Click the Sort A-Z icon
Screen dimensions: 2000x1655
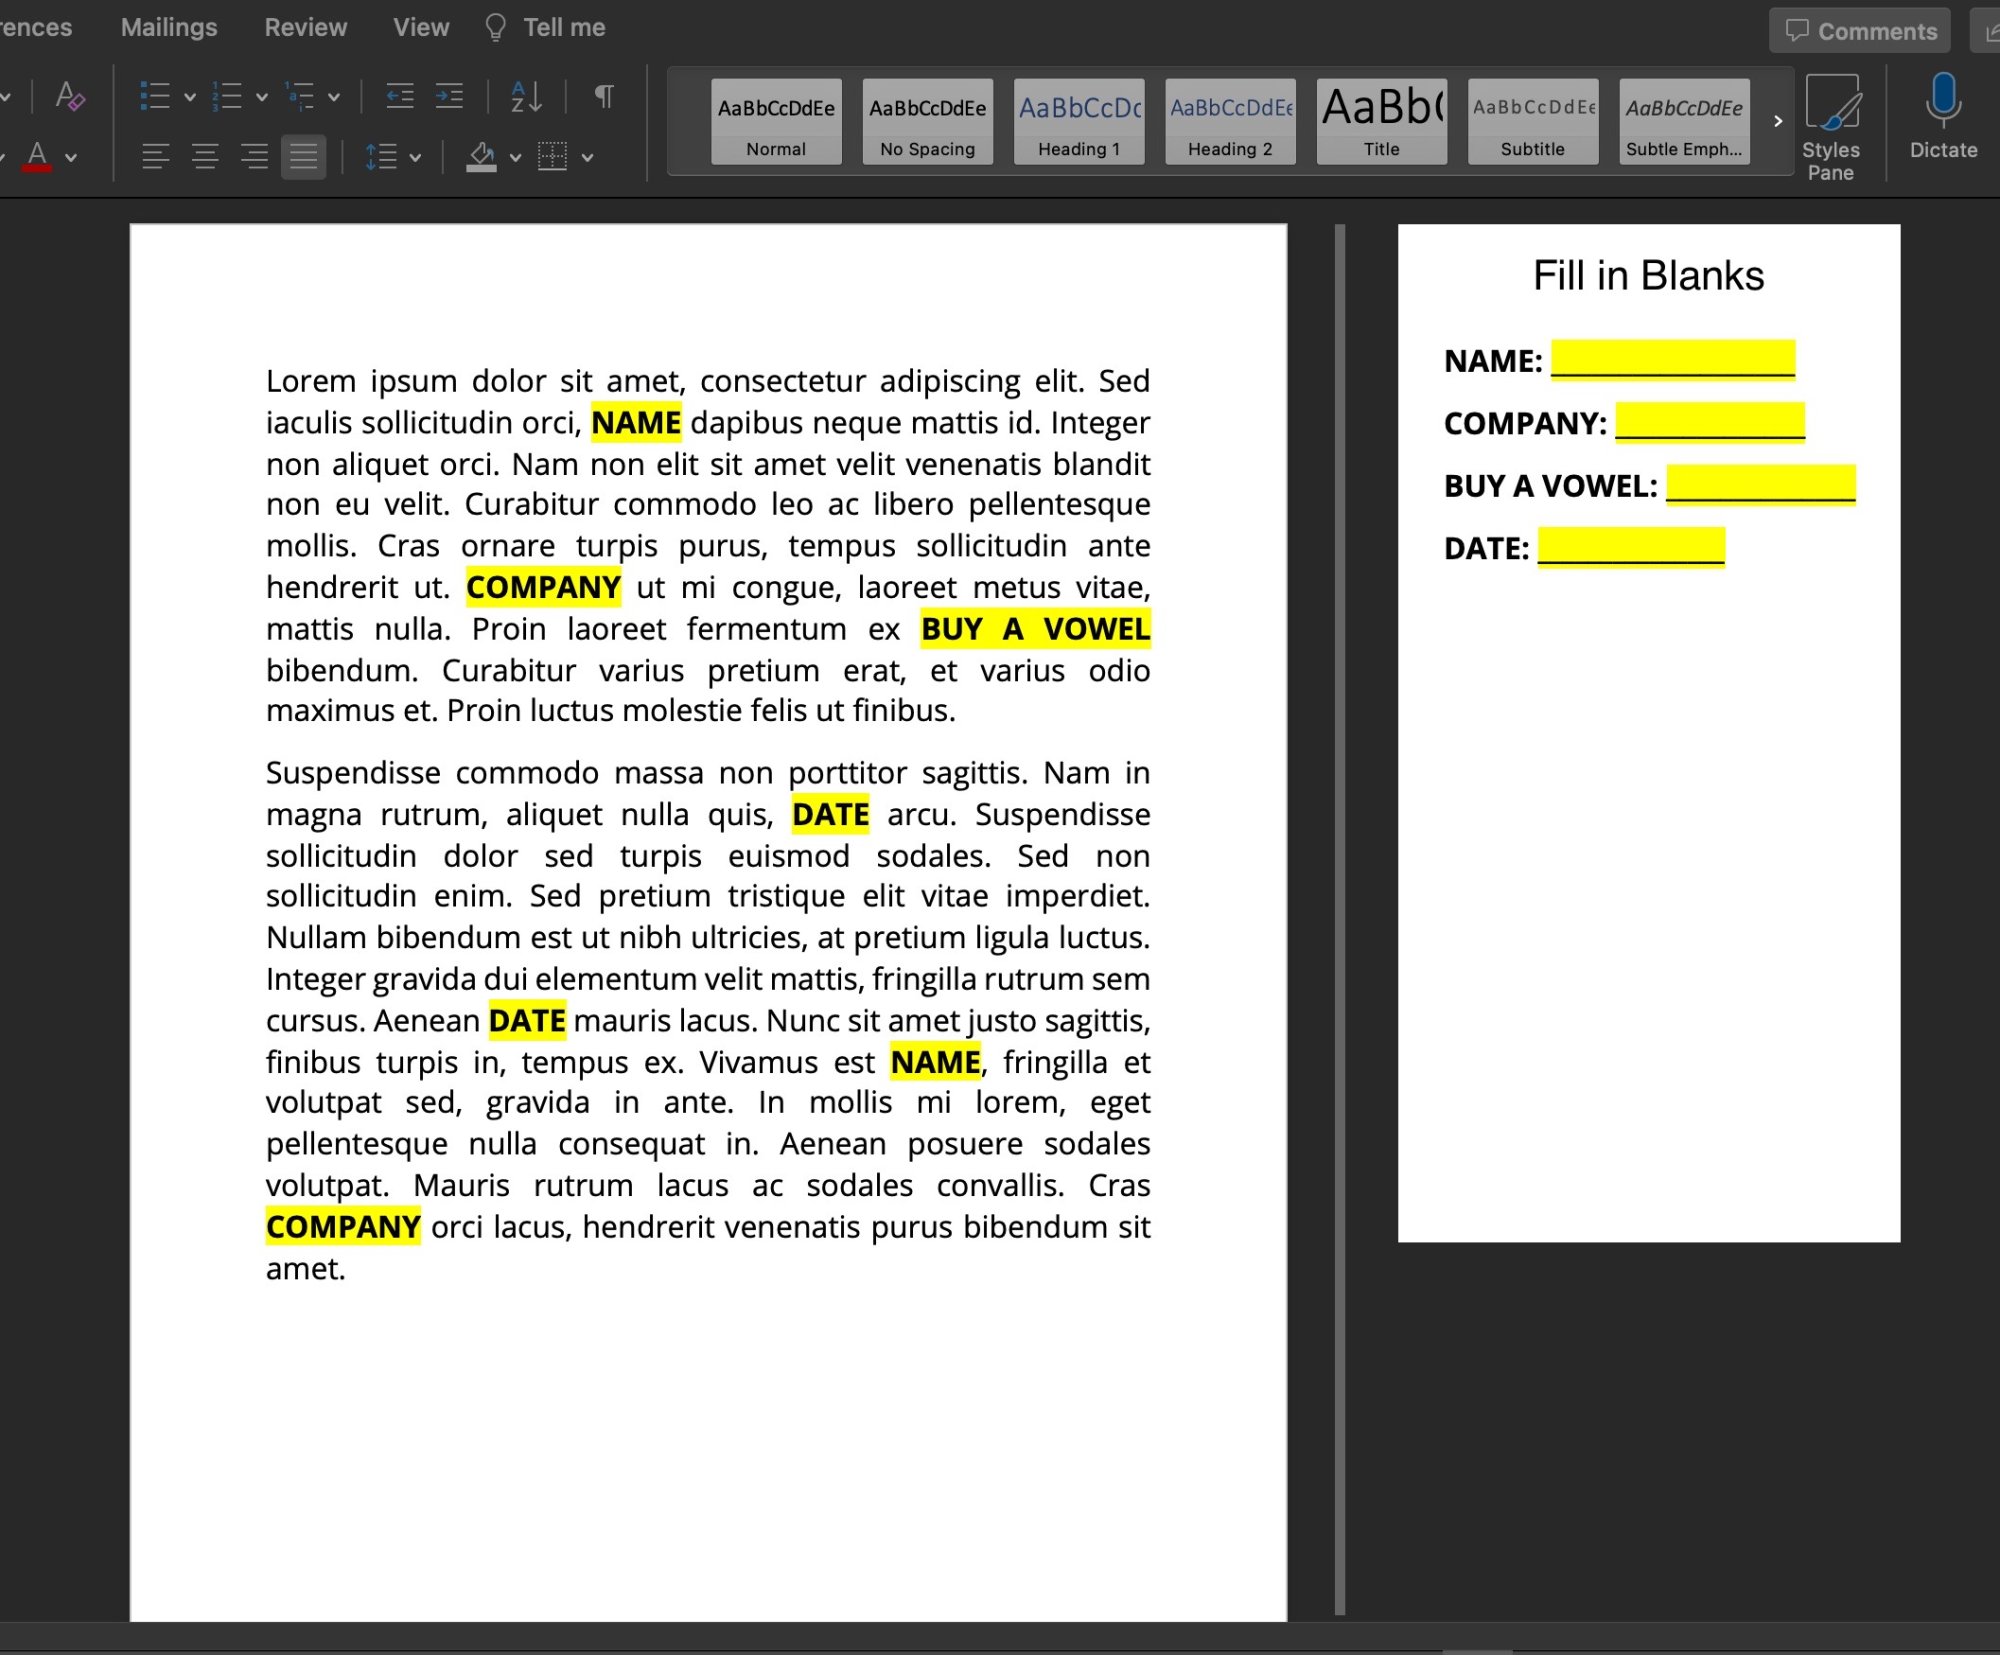tap(526, 96)
